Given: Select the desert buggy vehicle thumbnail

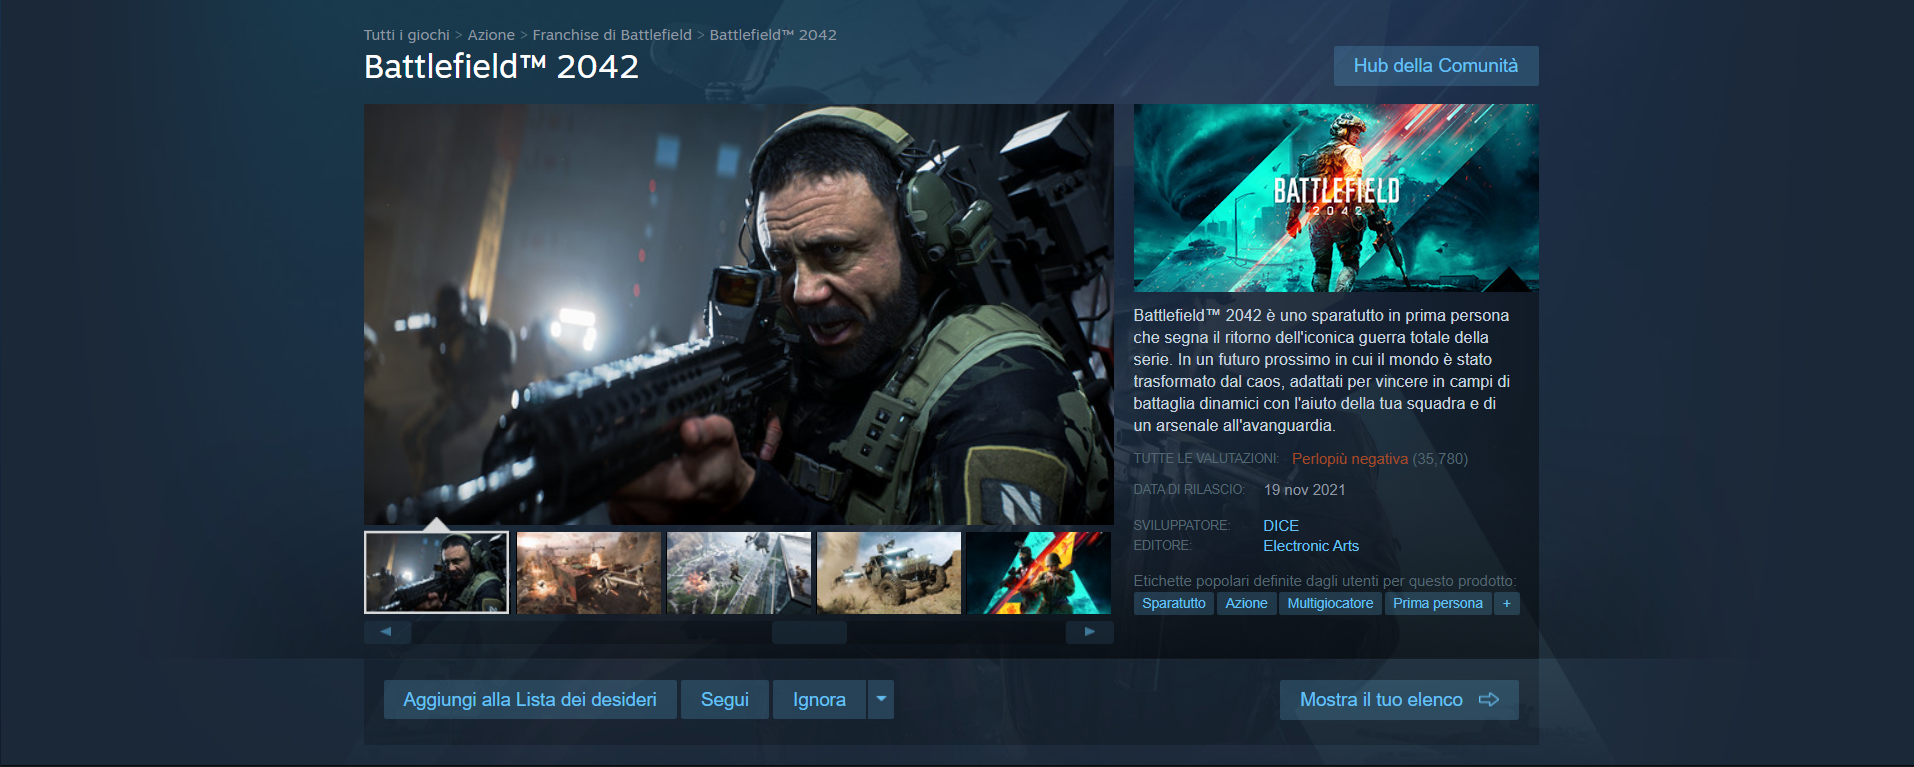Looking at the screenshot, I should pos(889,573).
